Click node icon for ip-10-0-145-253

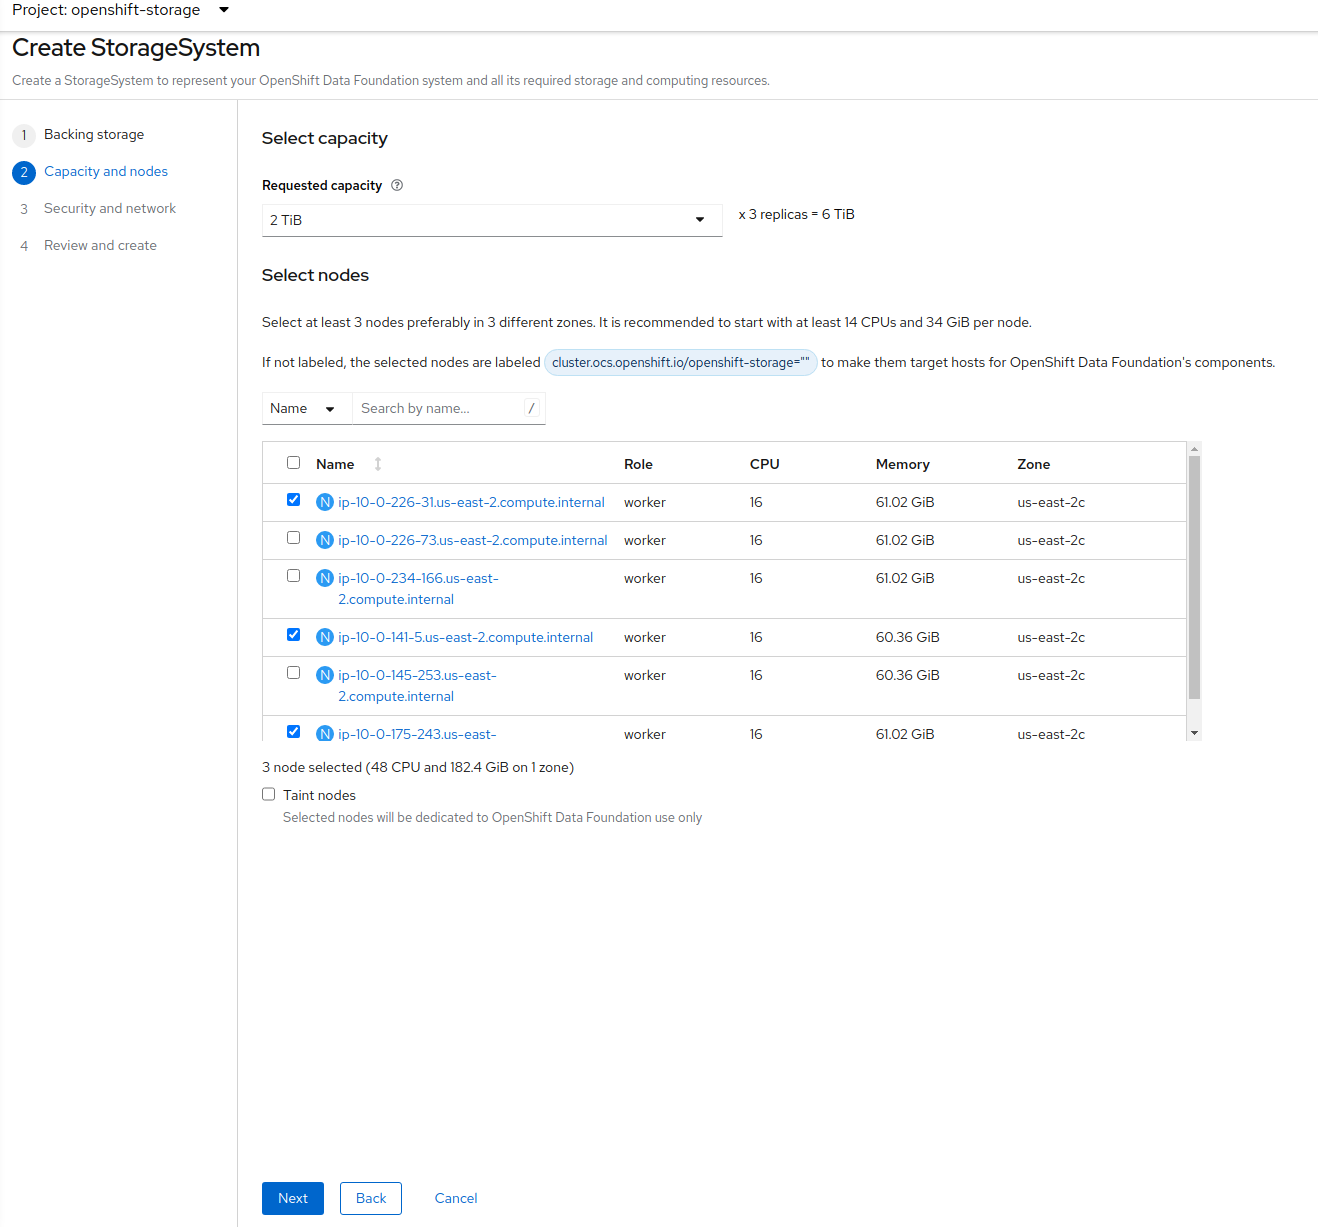coord(325,675)
